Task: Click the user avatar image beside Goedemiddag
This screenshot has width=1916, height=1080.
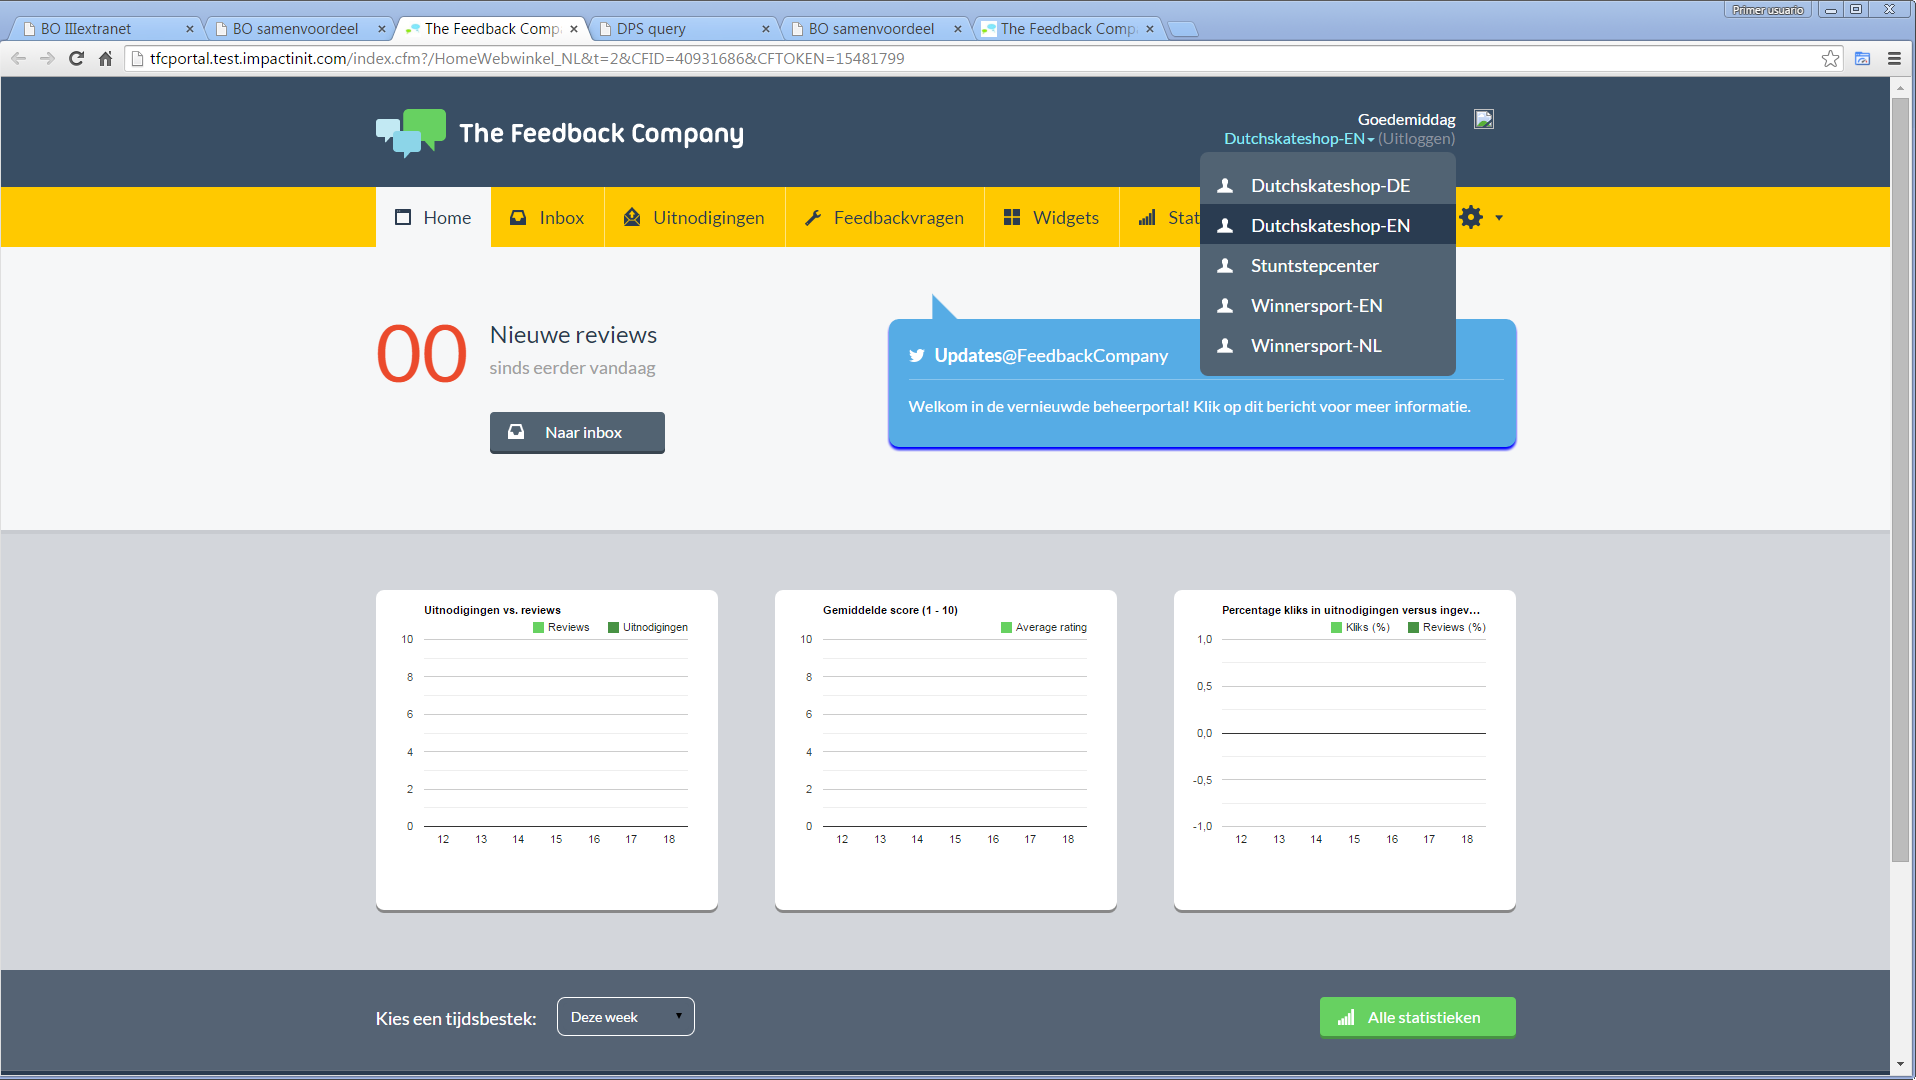Action: click(1484, 119)
